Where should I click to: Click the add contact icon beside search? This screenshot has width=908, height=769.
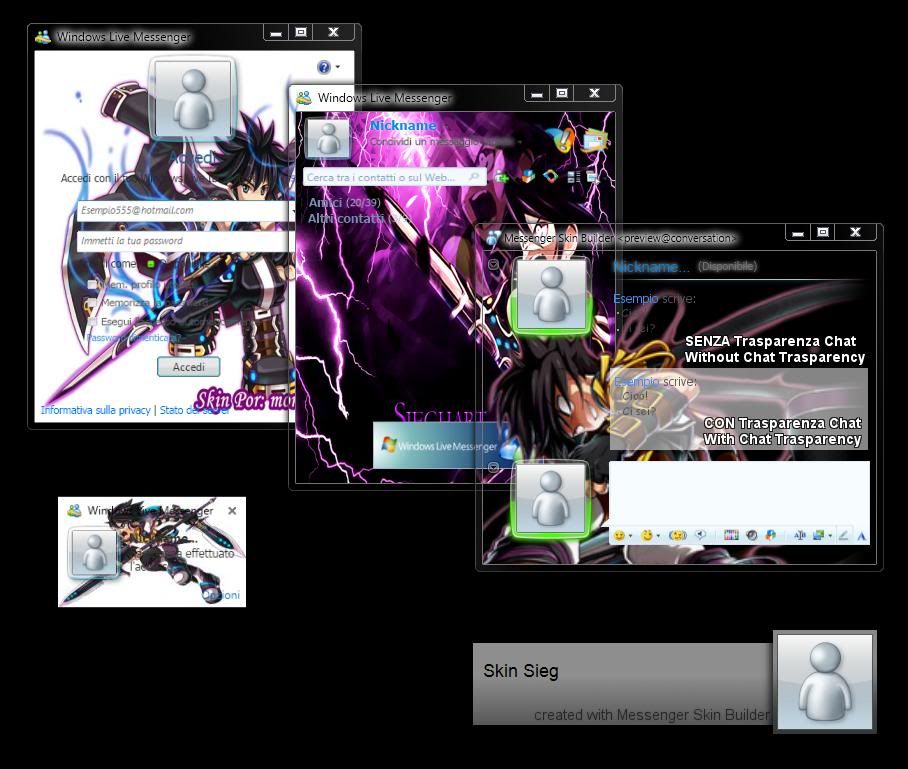pos(502,177)
